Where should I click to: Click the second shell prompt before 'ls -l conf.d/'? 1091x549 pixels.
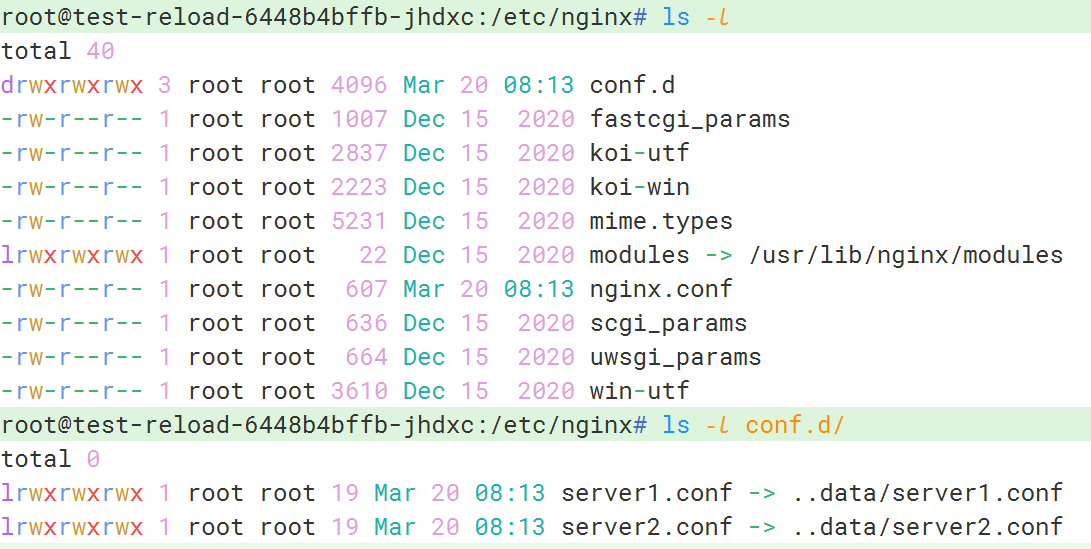click(x=324, y=424)
